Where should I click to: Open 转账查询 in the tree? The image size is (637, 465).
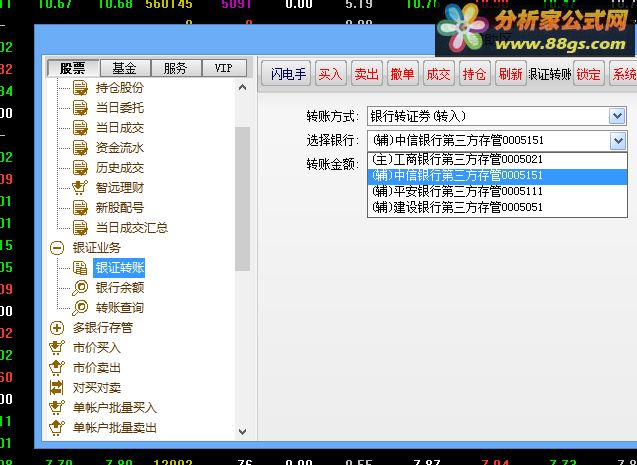tap(120, 307)
